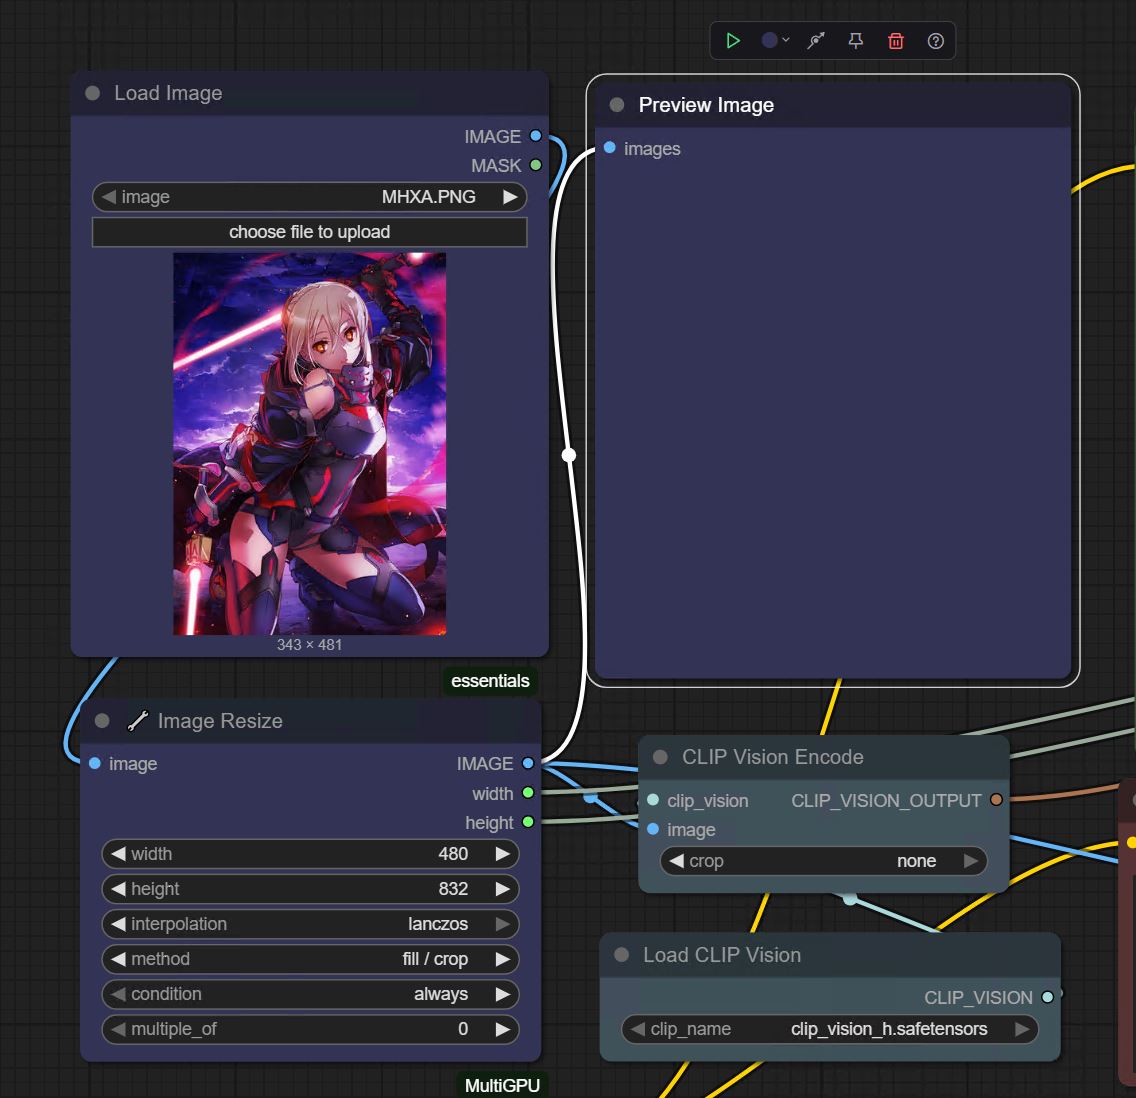Click CLIP Vision Encode image input socket
Image resolution: width=1136 pixels, height=1098 pixels.
[653, 829]
